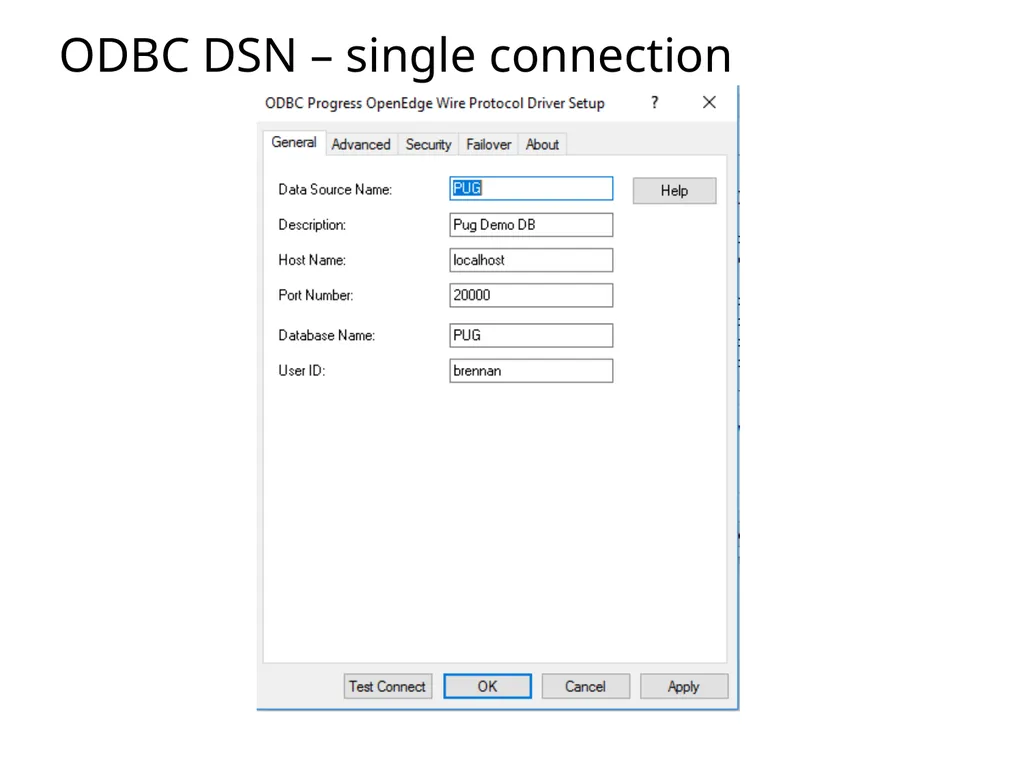Image resolution: width=1024 pixels, height=768 pixels.
Task: Click the Data Source Name input field
Action: click(x=531, y=189)
